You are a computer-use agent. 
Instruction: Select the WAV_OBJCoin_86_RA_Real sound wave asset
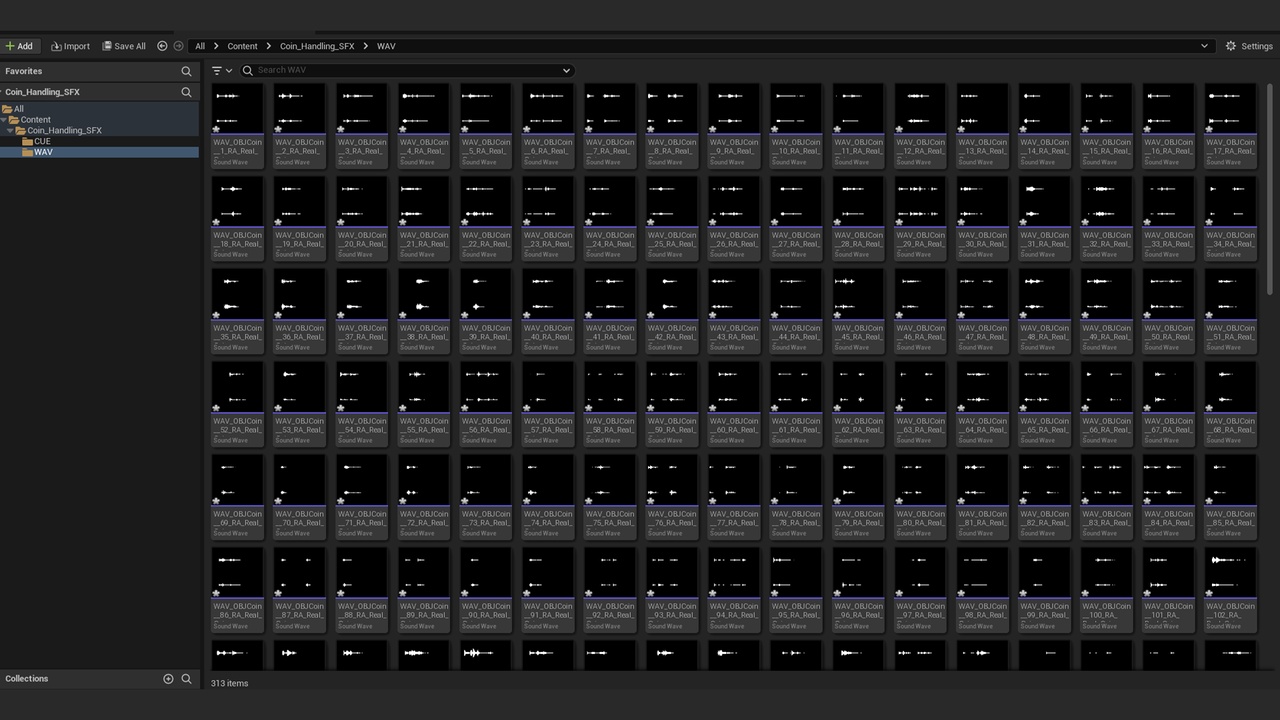238,590
